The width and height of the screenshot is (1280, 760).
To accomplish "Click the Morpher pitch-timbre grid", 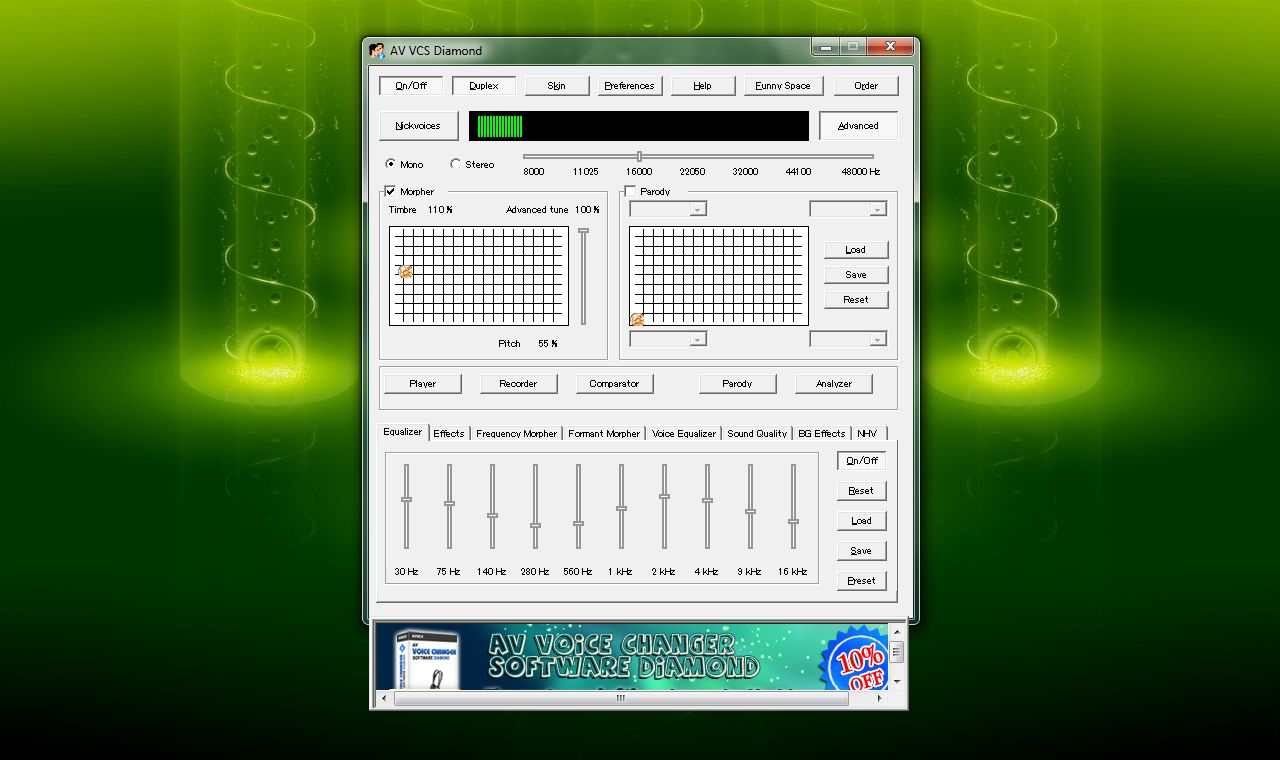I will [479, 276].
